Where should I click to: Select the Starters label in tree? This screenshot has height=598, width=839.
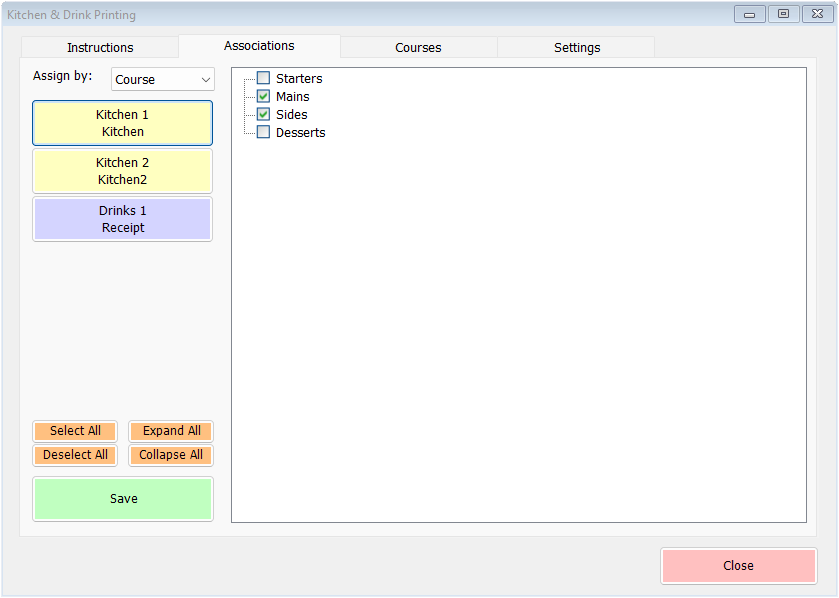click(x=299, y=79)
